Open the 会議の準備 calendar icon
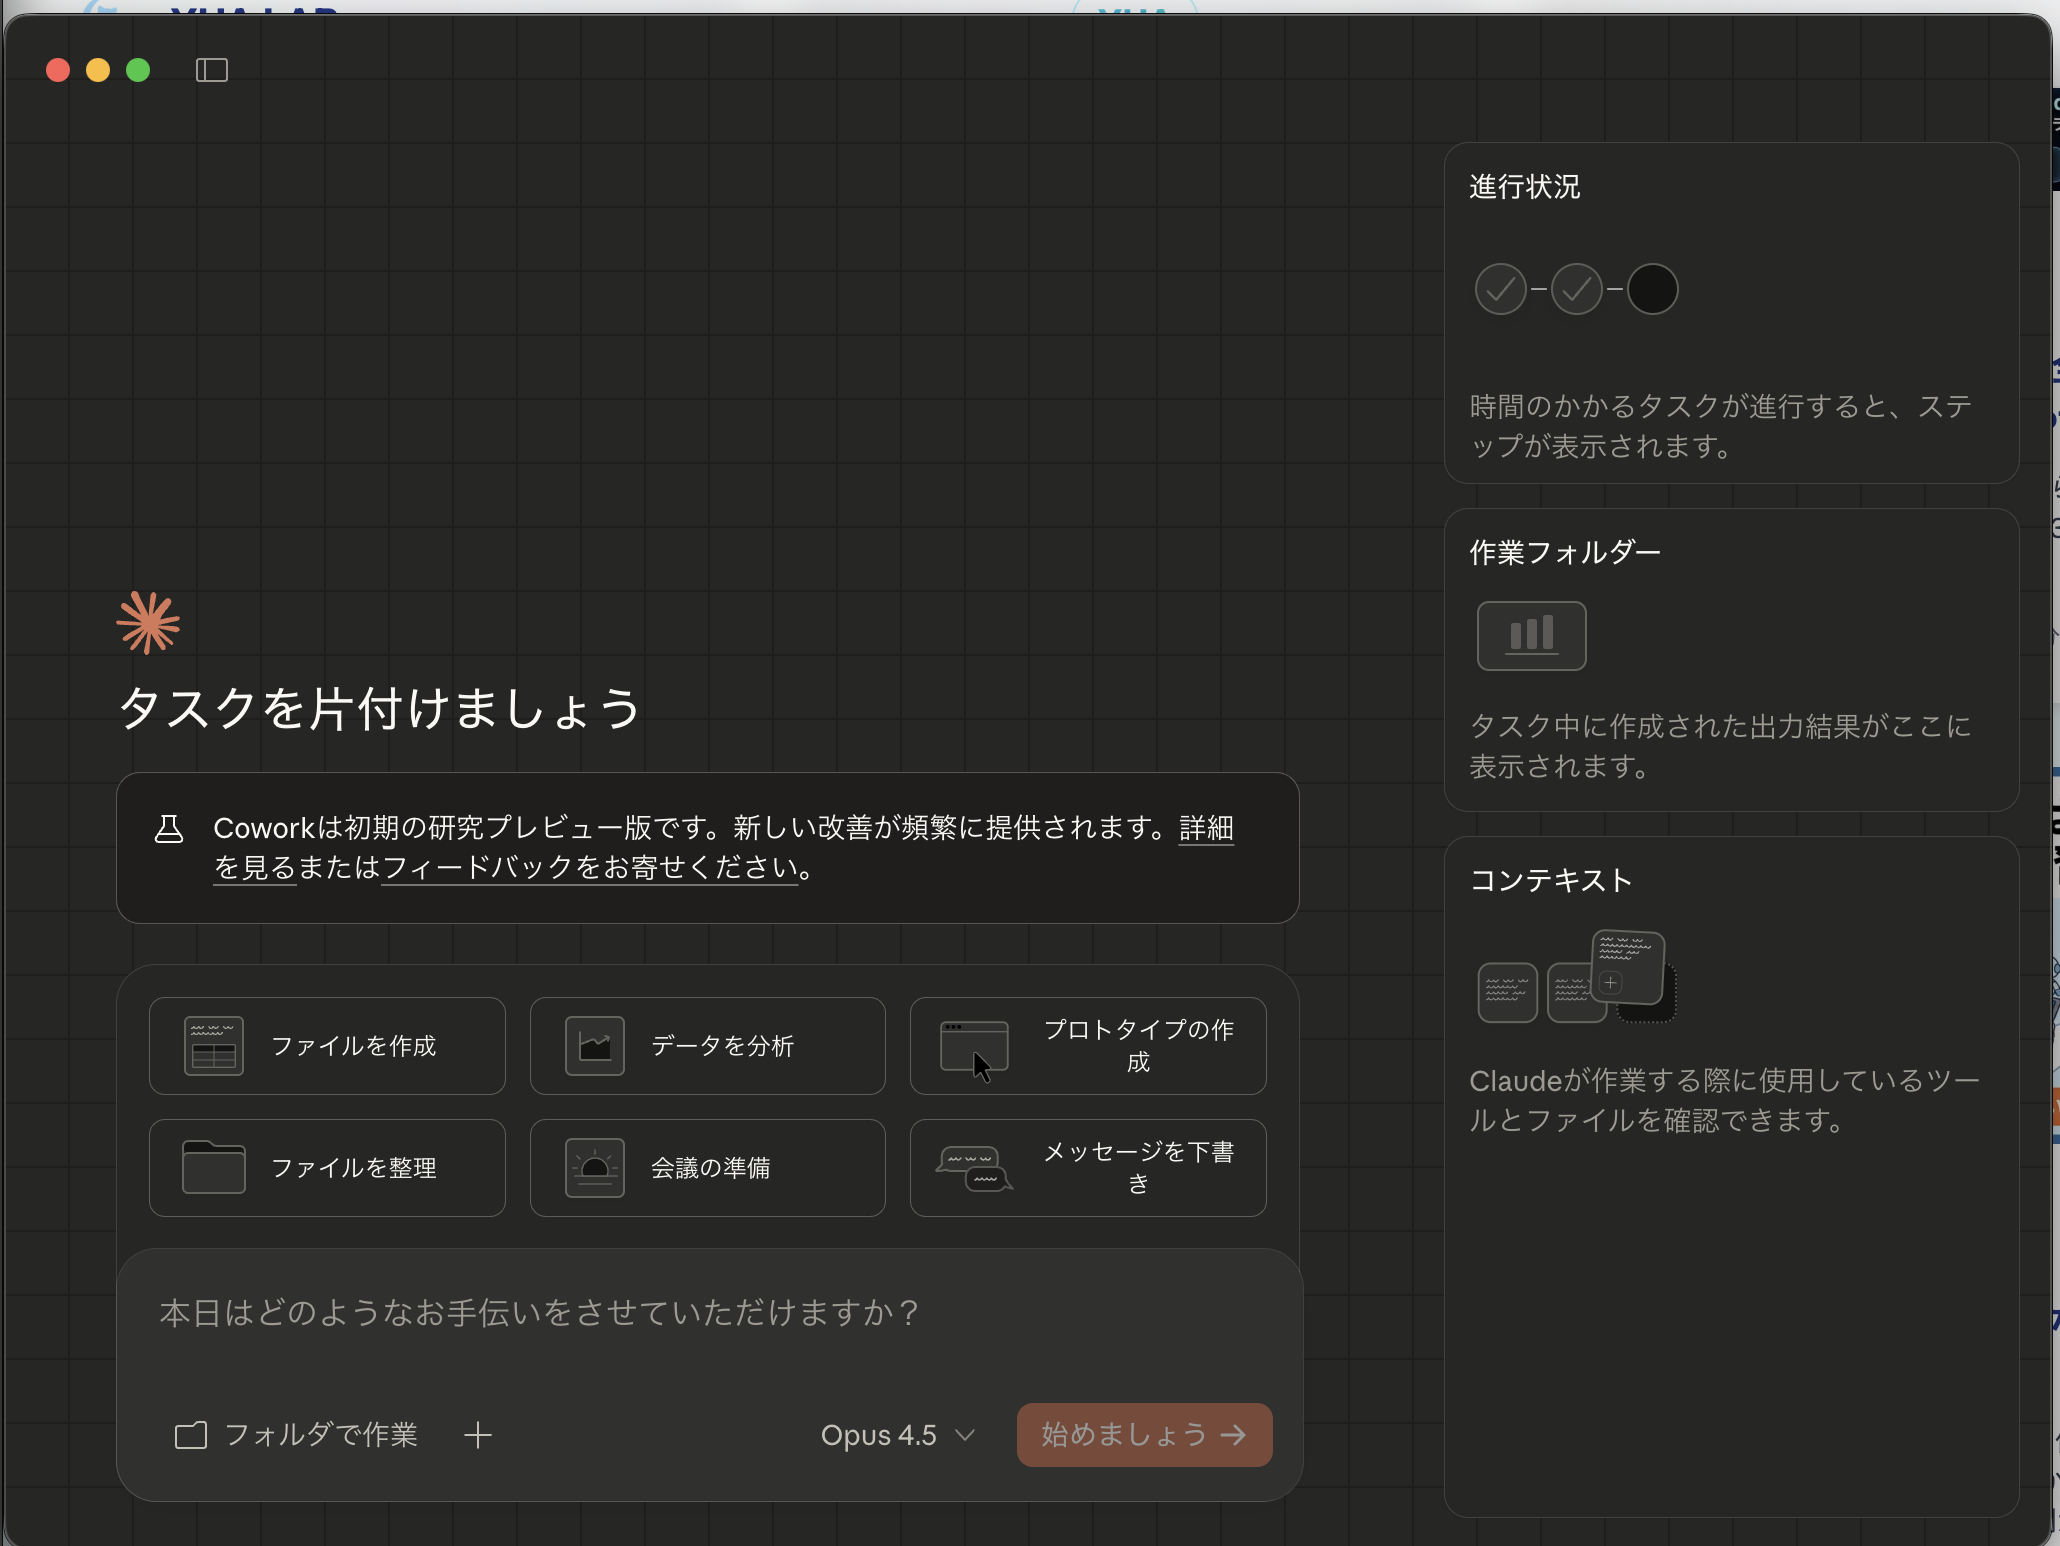The image size is (2060, 1546). click(594, 1166)
